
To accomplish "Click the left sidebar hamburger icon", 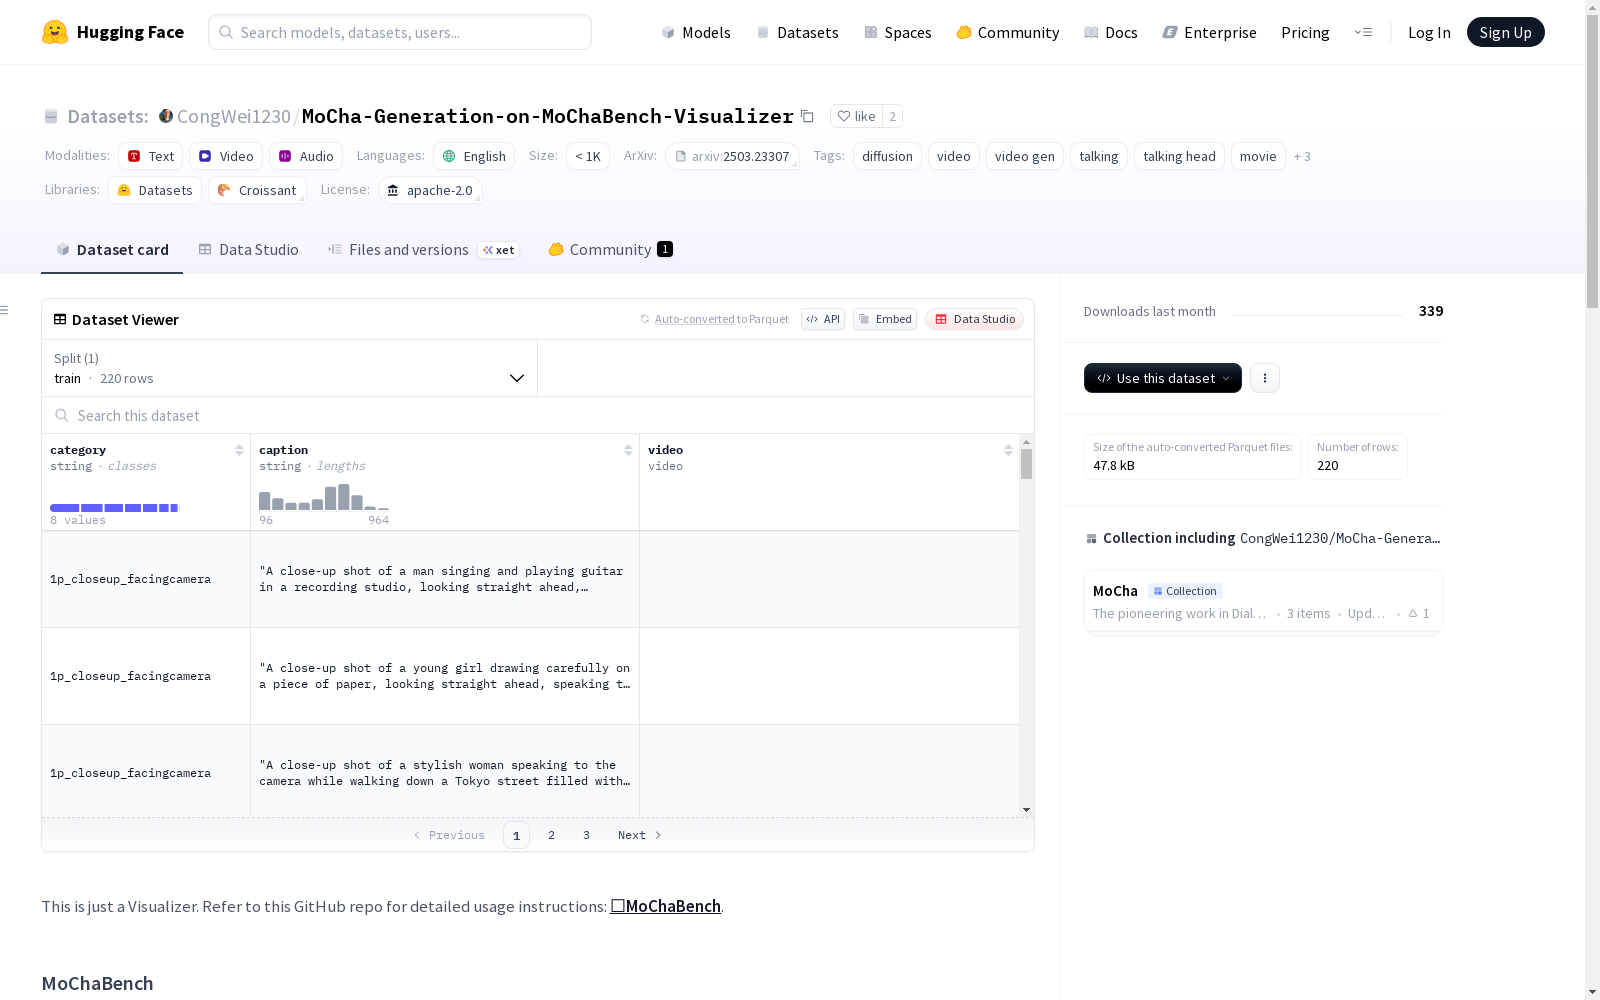I will [5, 310].
